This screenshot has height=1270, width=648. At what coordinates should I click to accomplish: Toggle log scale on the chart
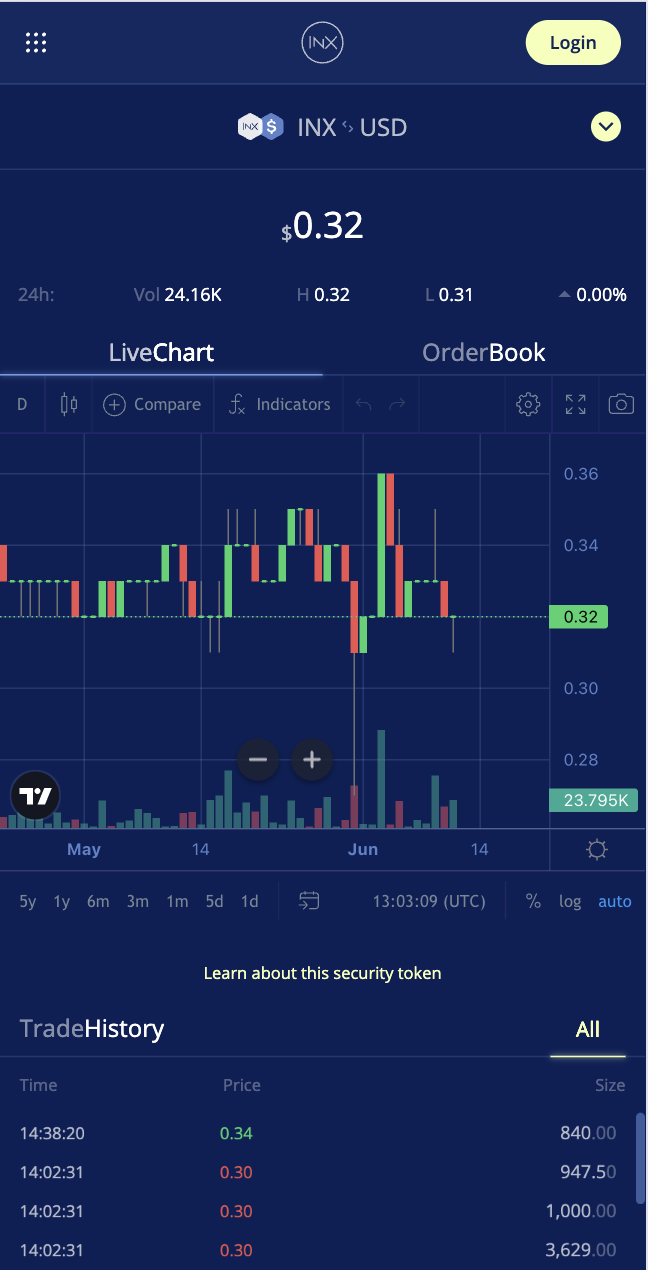click(x=570, y=901)
